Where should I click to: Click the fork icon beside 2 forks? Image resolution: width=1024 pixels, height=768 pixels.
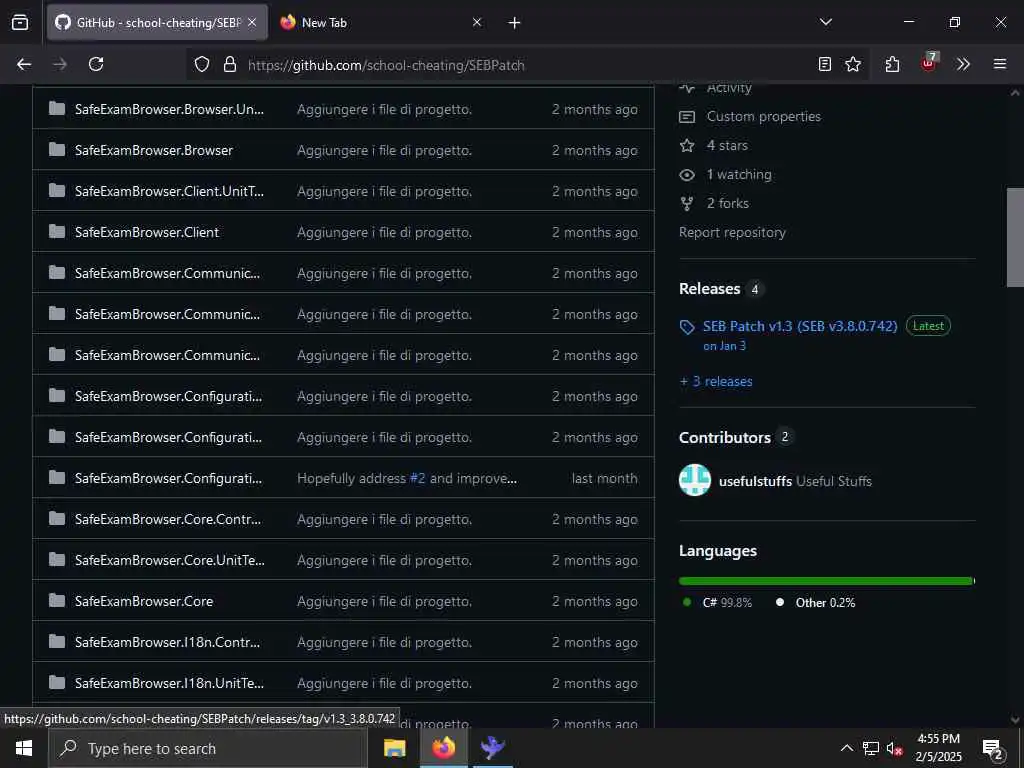(x=687, y=204)
